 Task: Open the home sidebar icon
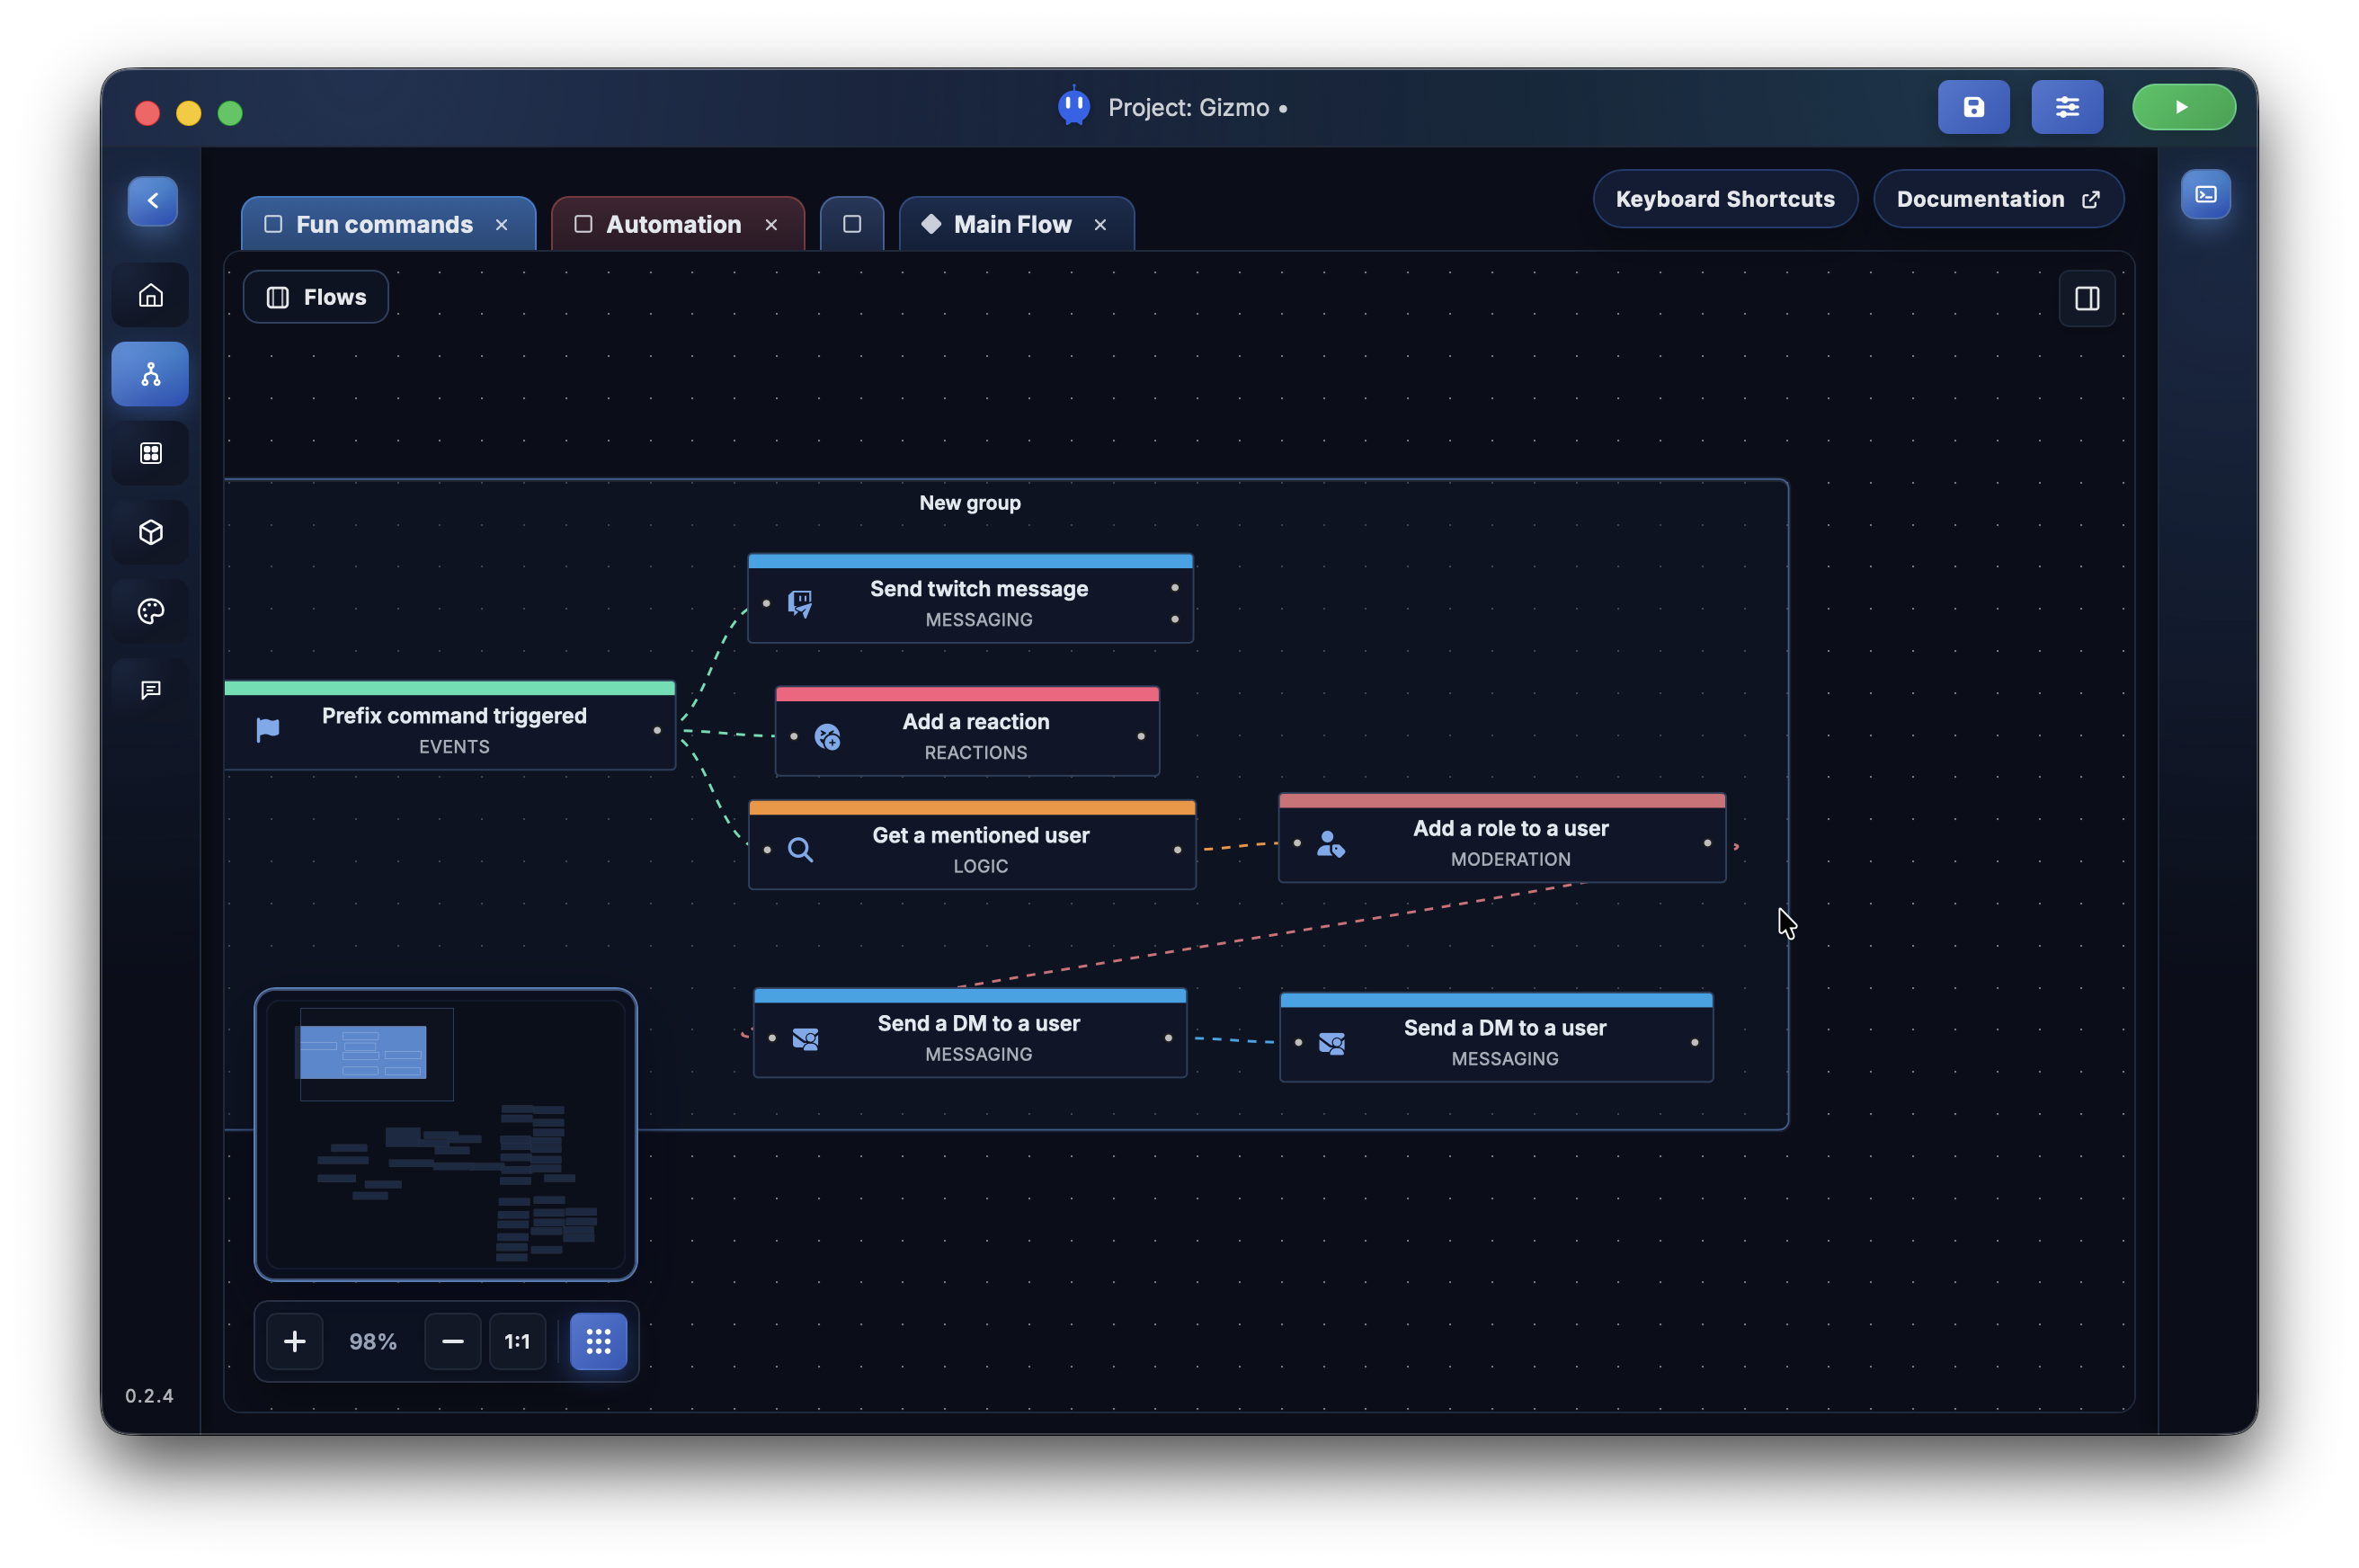pyautogui.click(x=151, y=295)
